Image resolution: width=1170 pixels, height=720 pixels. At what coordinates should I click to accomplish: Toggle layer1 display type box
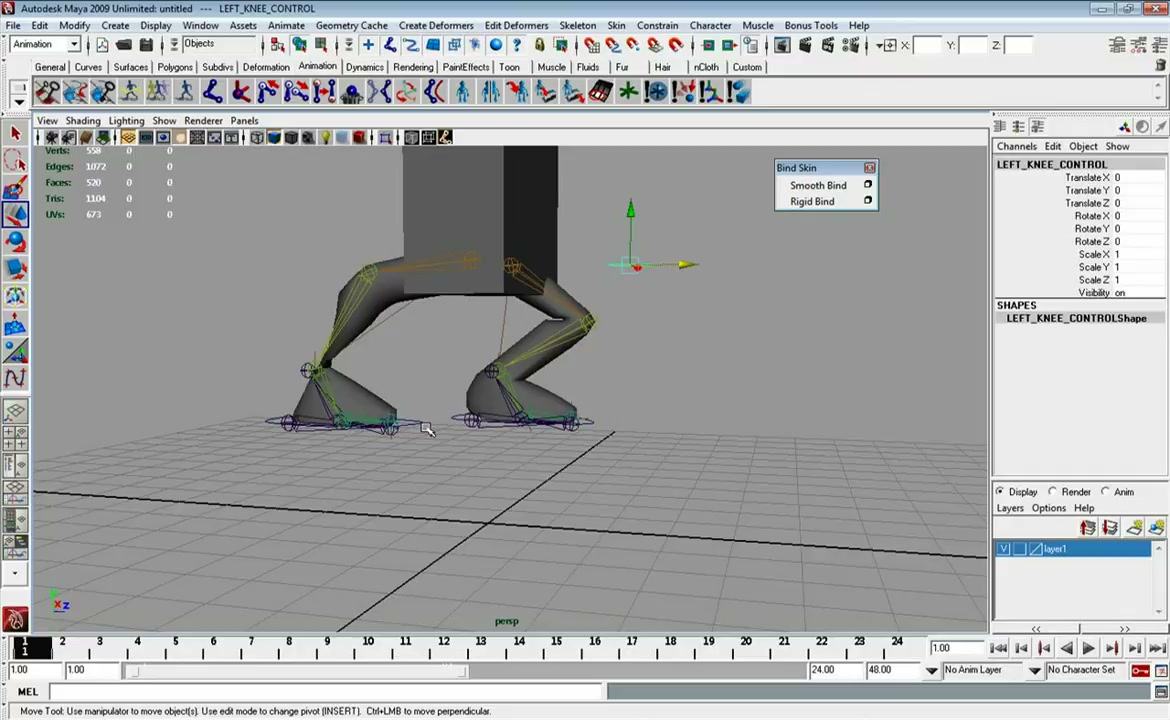(1019, 549)
